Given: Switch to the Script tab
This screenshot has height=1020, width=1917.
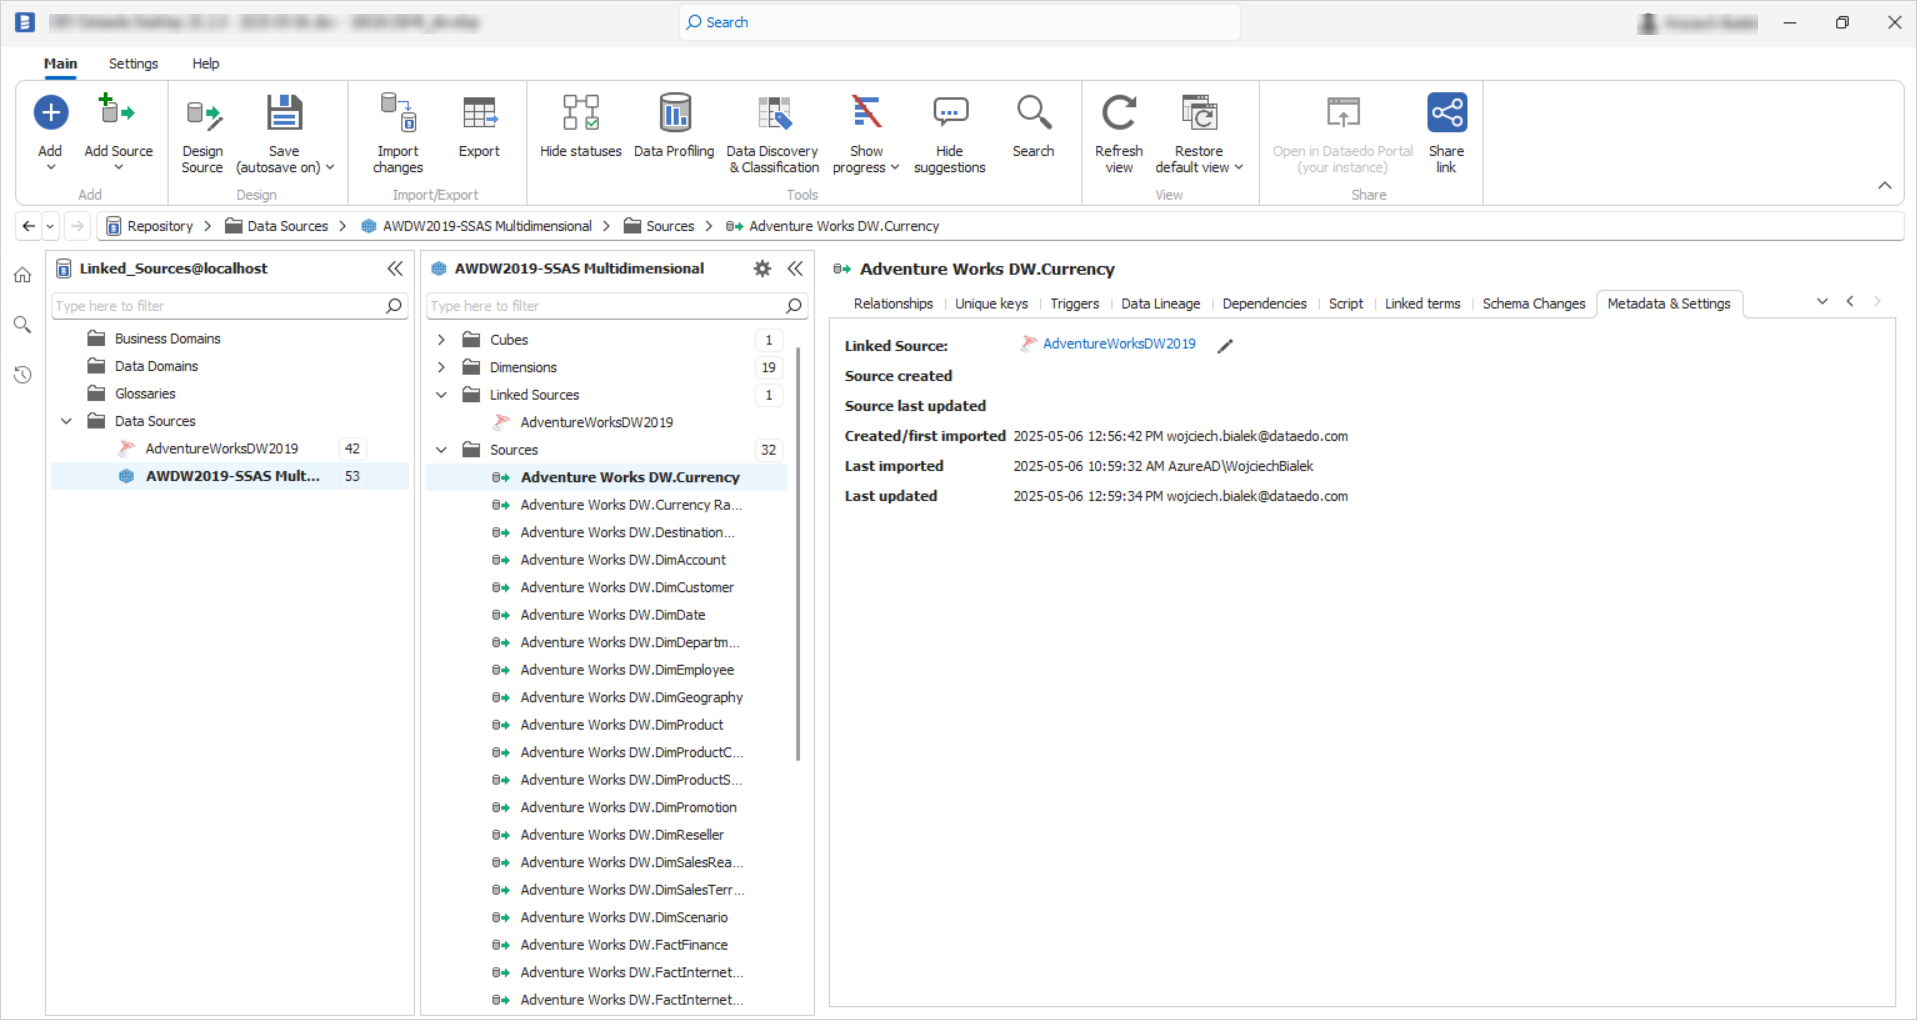Looking at the screenshot, I should click(1346, 303).
